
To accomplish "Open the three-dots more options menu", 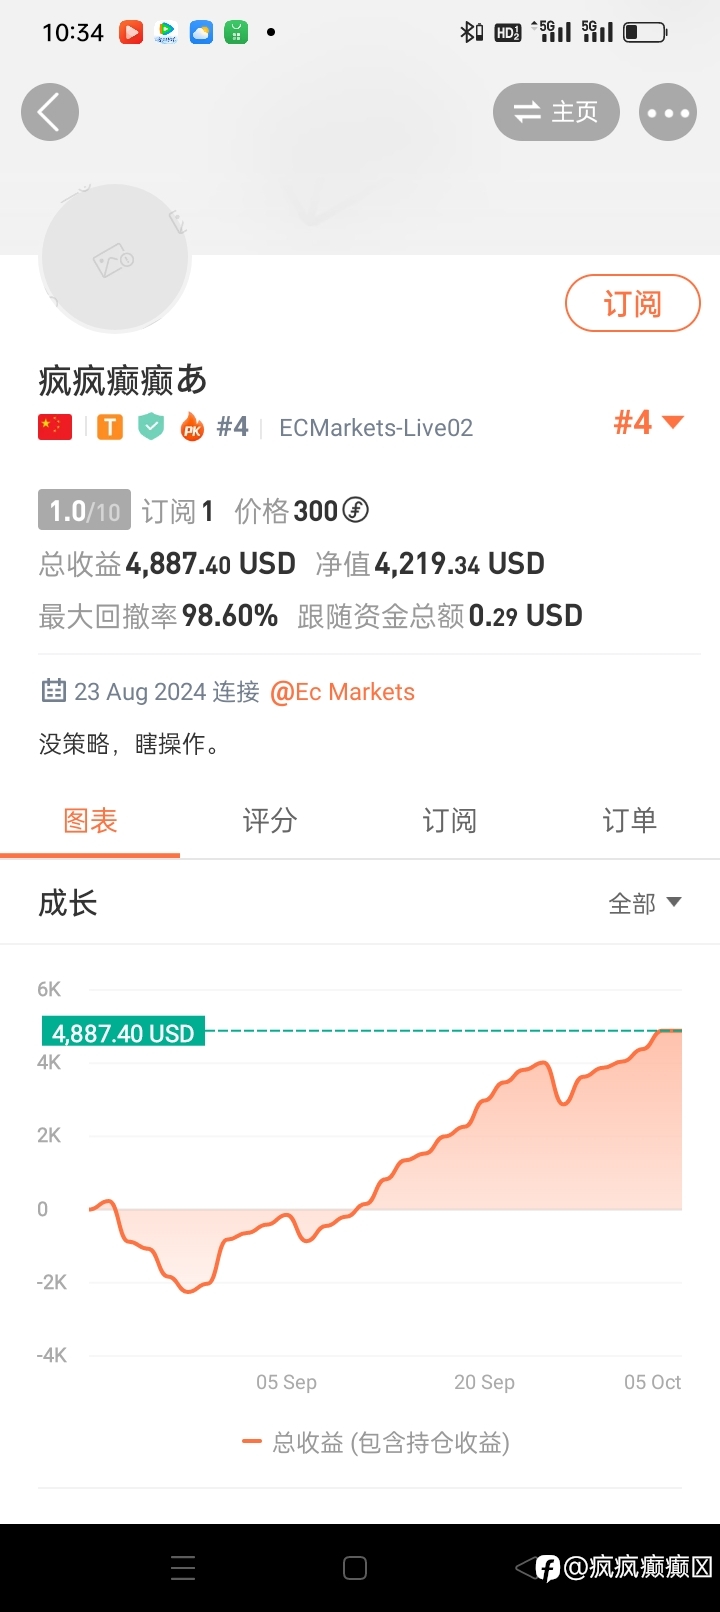I will click(x=668, y=112).
